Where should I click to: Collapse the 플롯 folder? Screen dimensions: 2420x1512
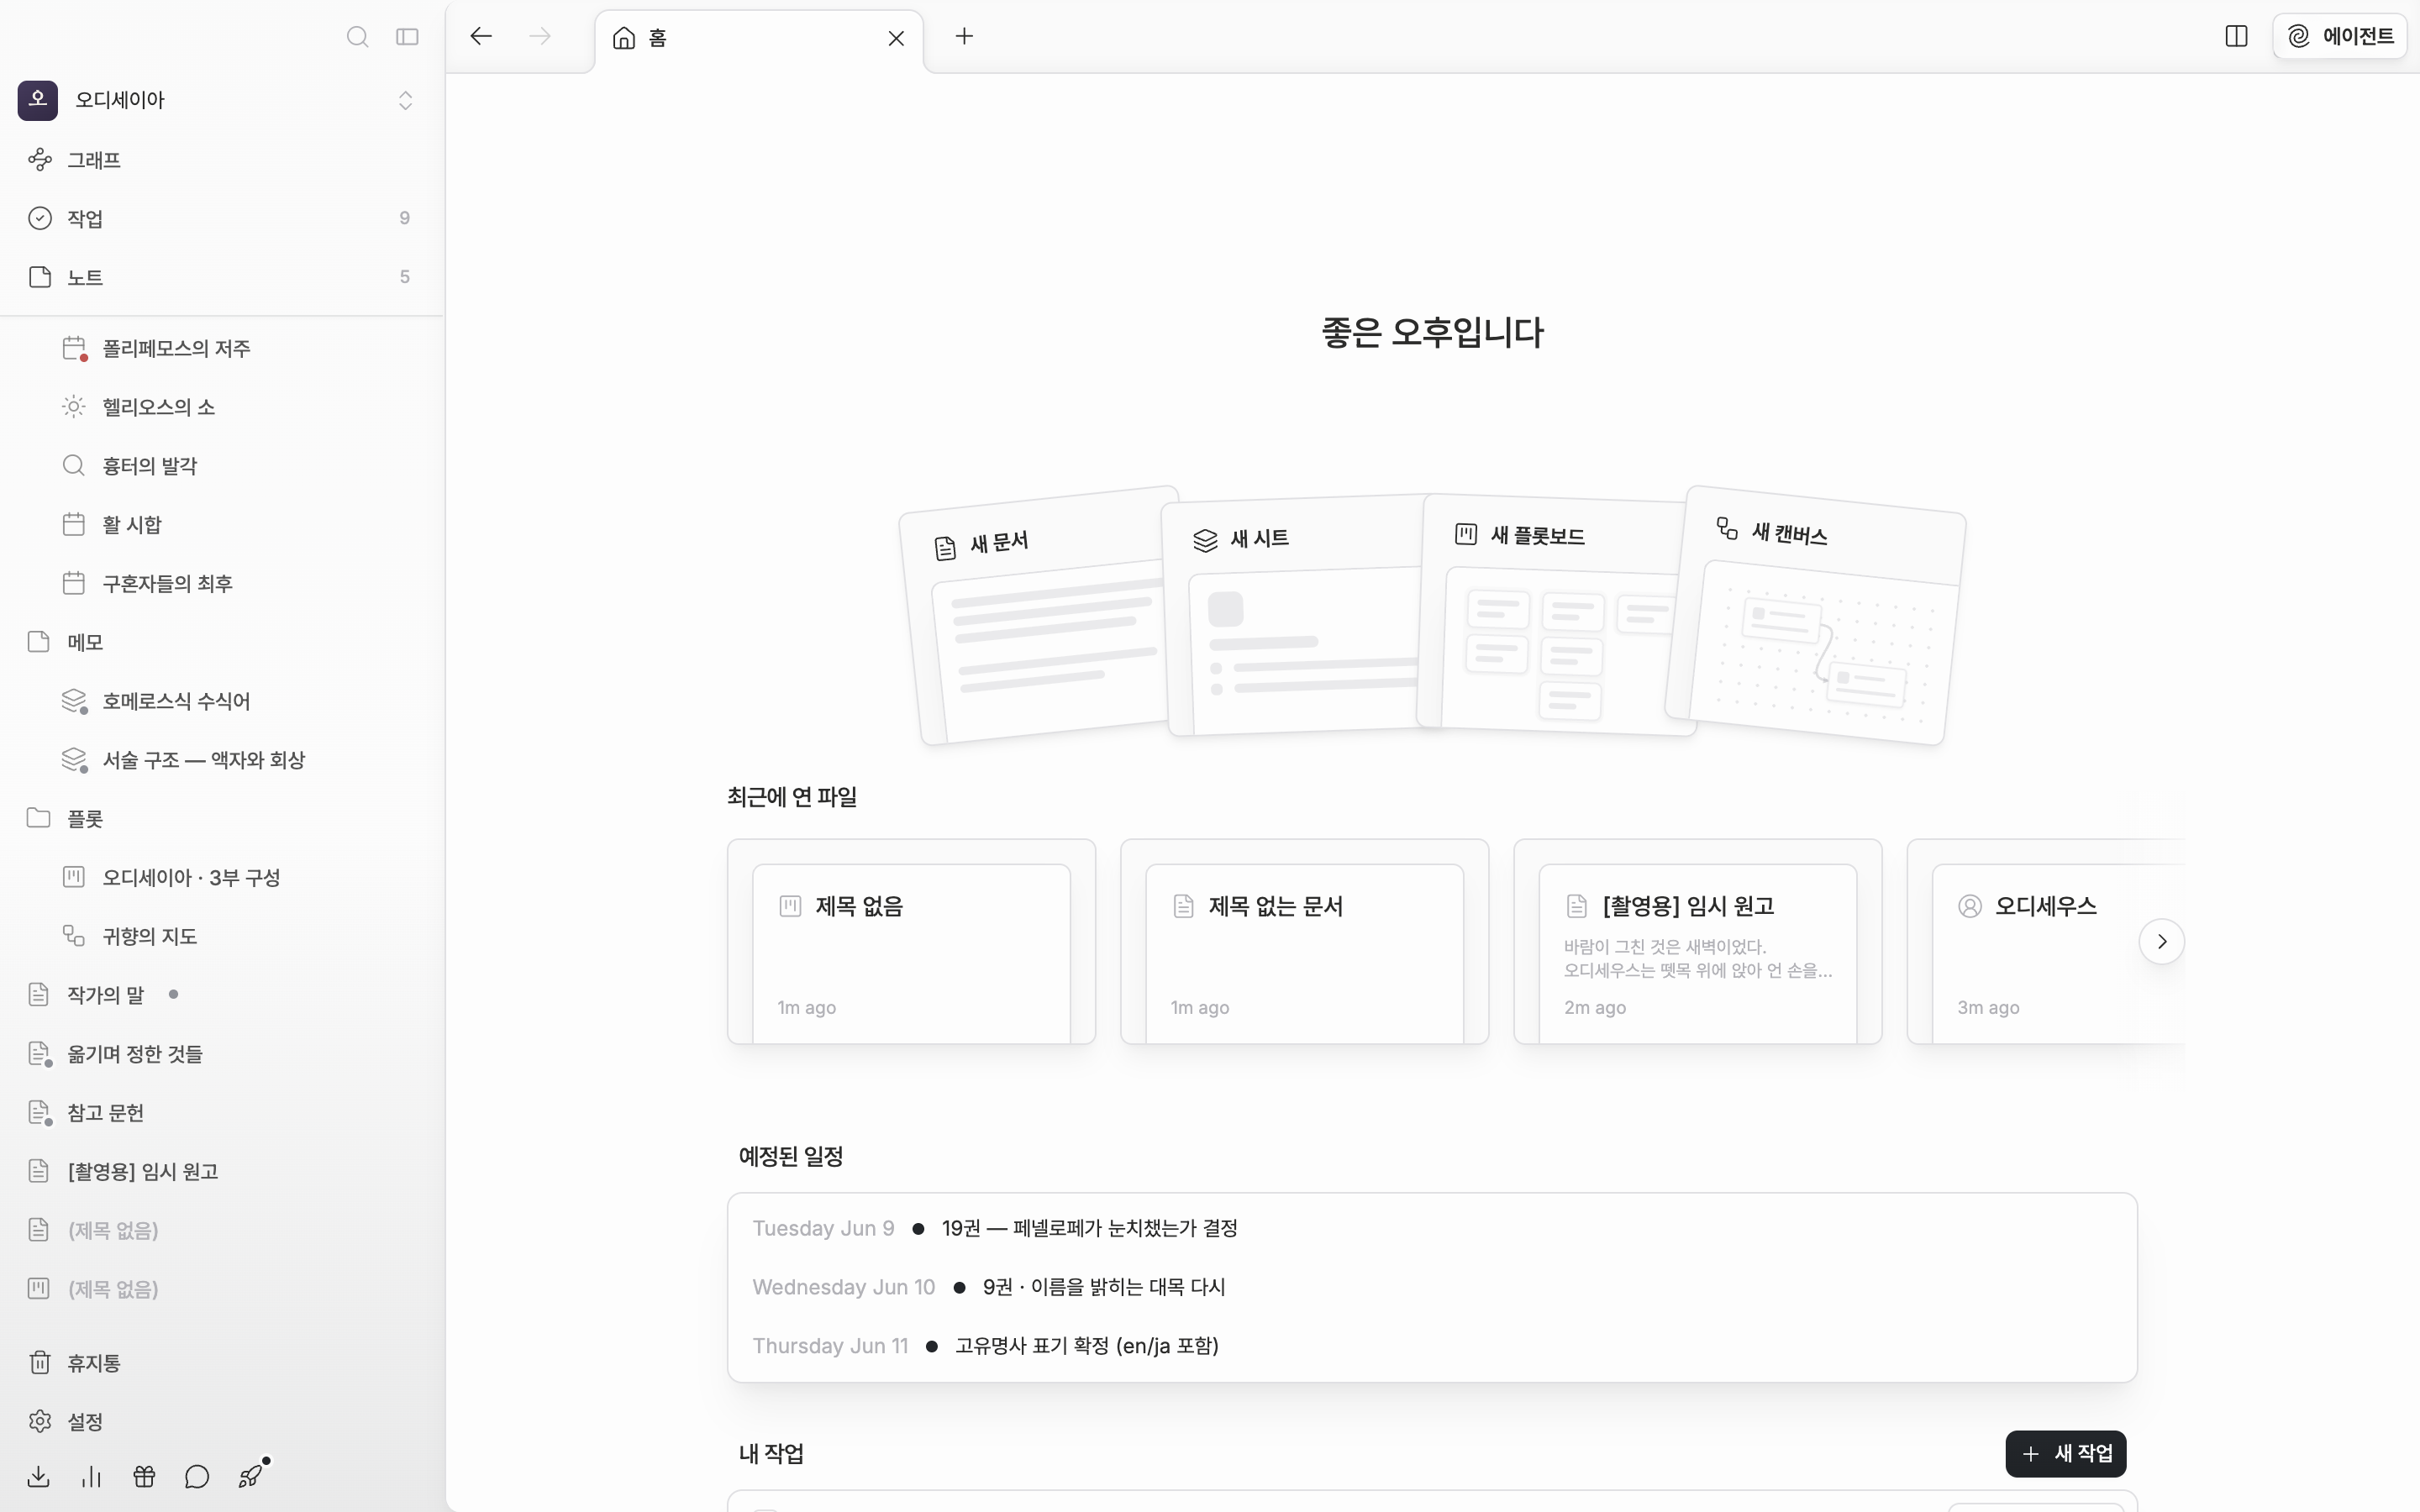[x=221, y=819]
